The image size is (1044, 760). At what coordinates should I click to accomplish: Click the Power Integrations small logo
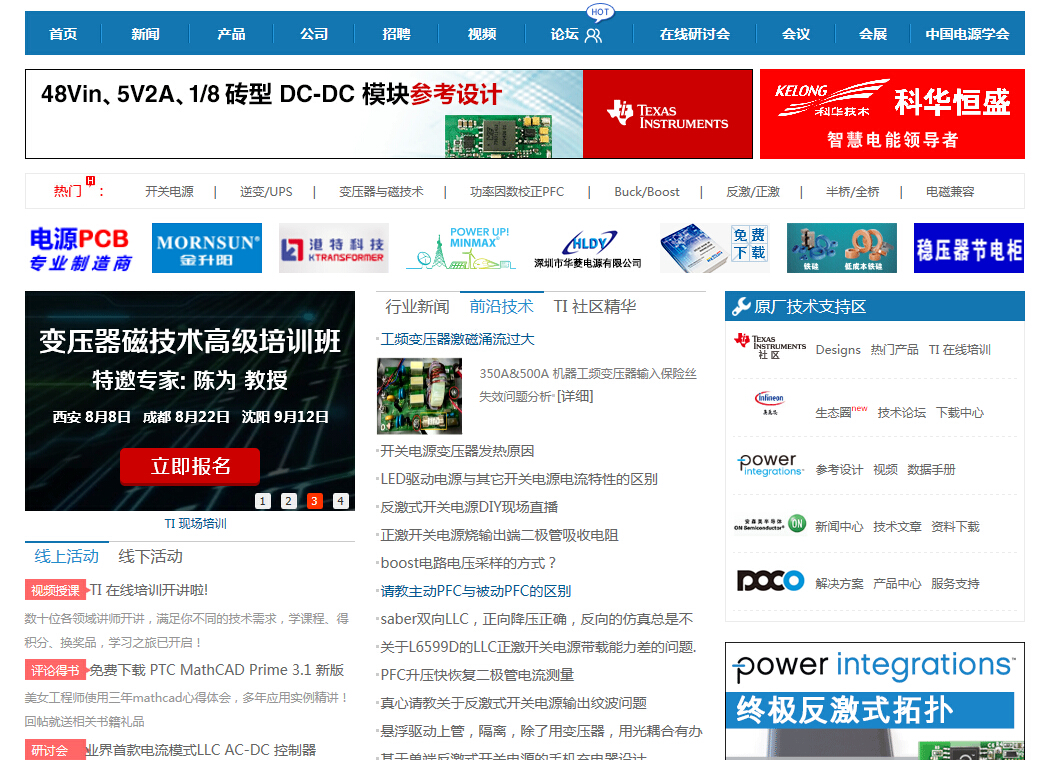click(770, 464)
